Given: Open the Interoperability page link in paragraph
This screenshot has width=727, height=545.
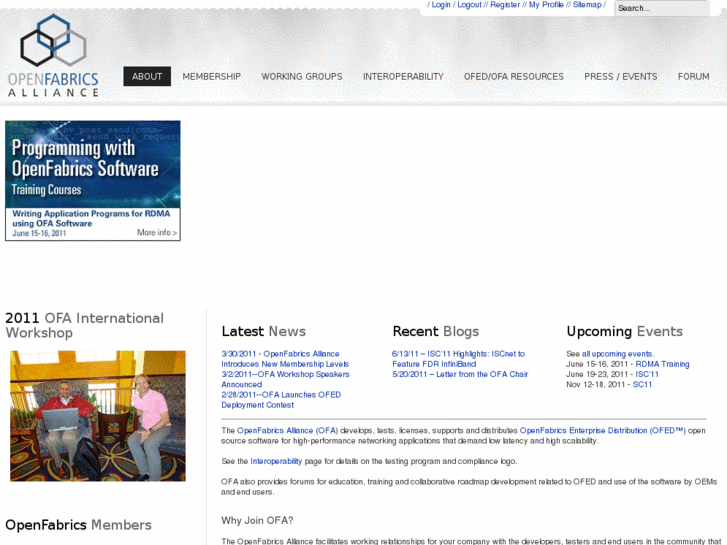Looking at the screenshot, I should click(x=276, y=461).
